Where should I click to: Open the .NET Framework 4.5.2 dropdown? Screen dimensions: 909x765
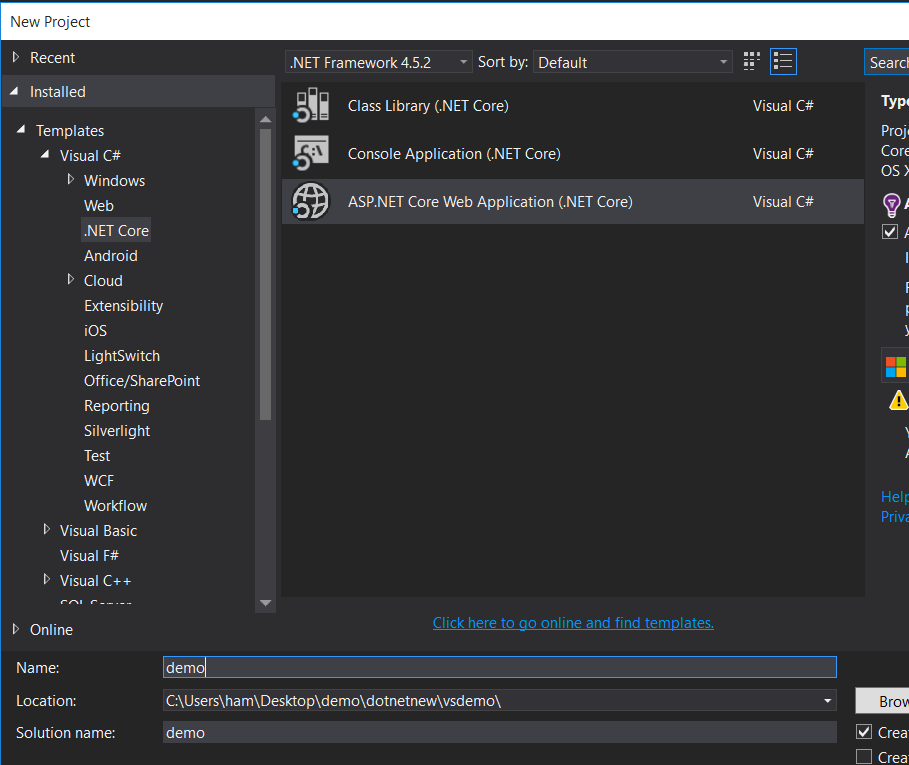click(x=379, y=62)
